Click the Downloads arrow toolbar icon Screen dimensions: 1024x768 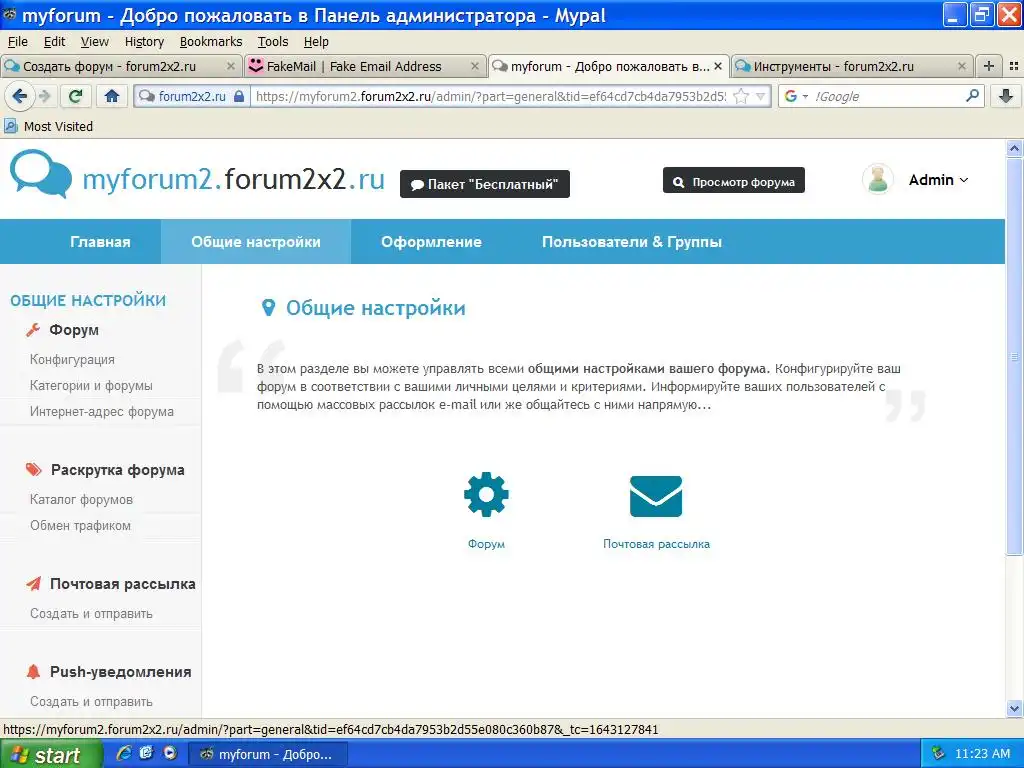coord(1006,97)
